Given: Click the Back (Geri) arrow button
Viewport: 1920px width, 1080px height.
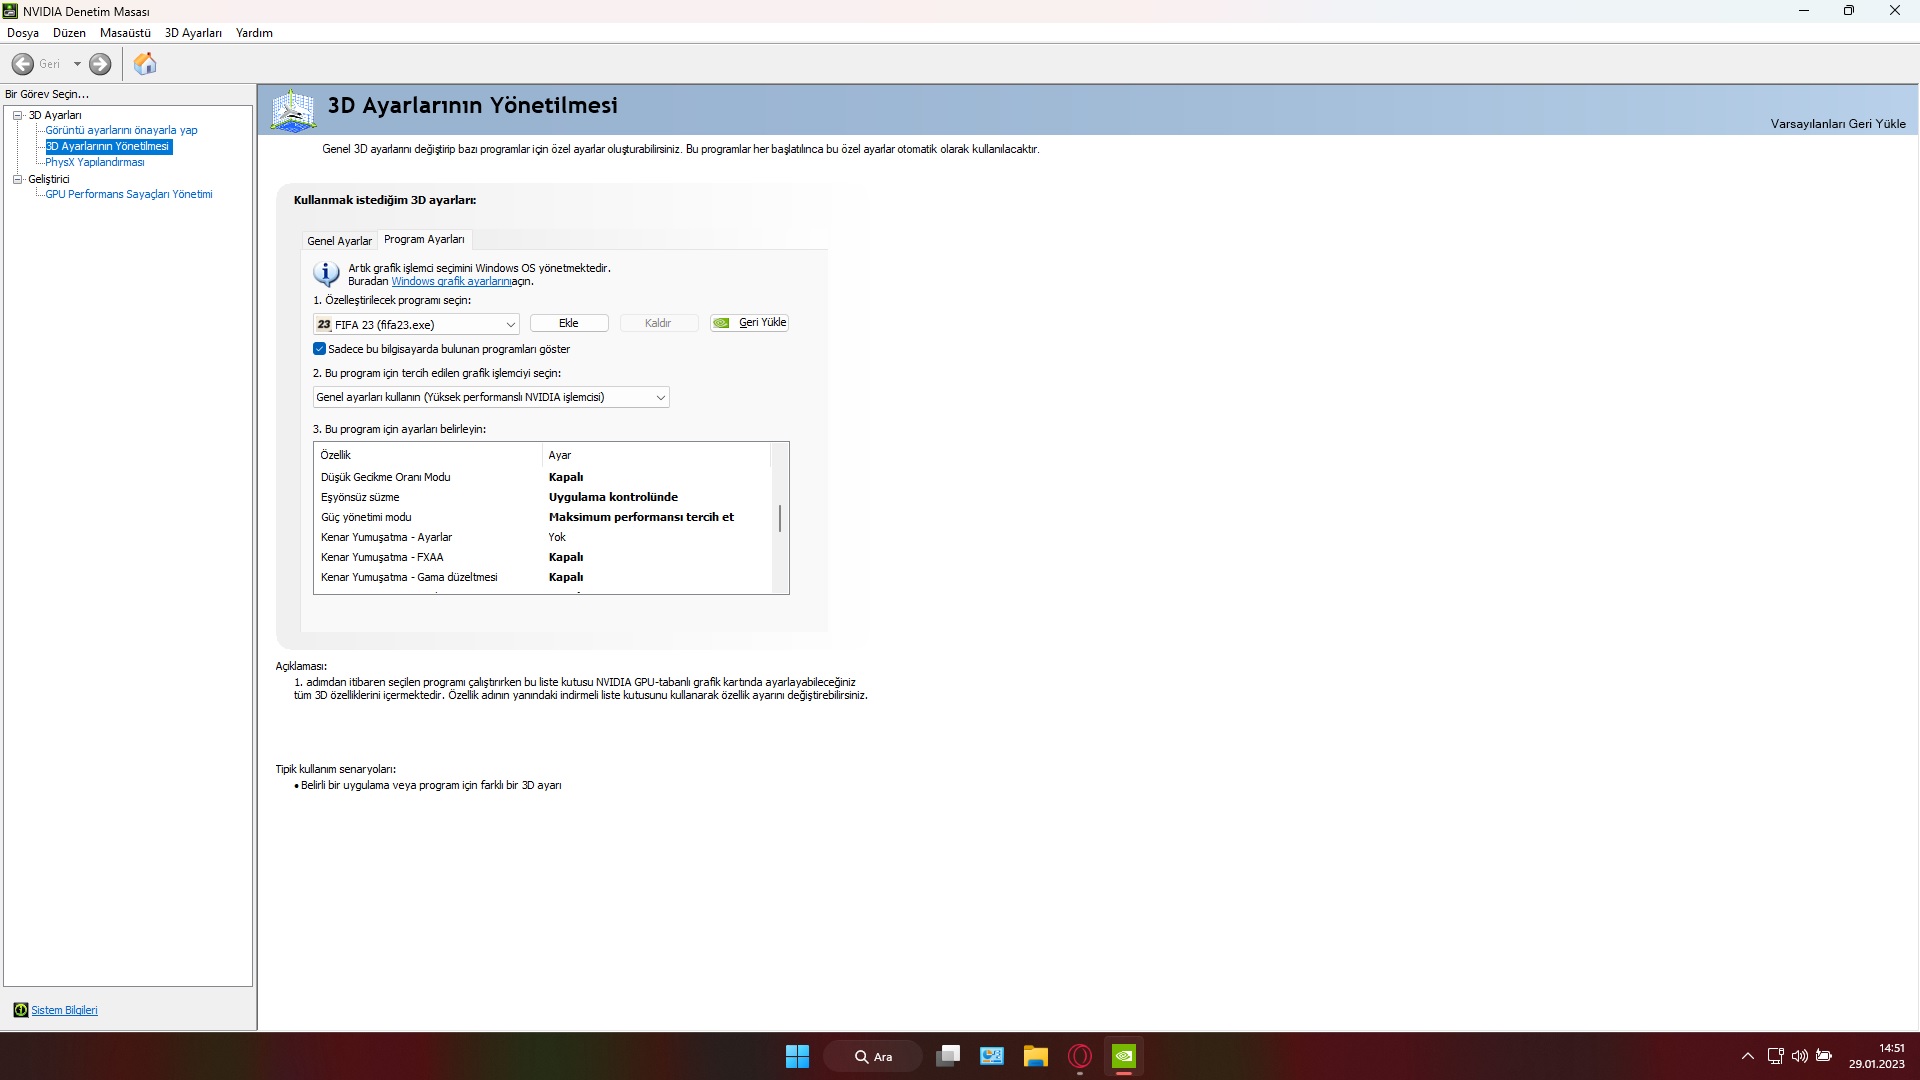Looking at the screenshot, I should [23, 64].
